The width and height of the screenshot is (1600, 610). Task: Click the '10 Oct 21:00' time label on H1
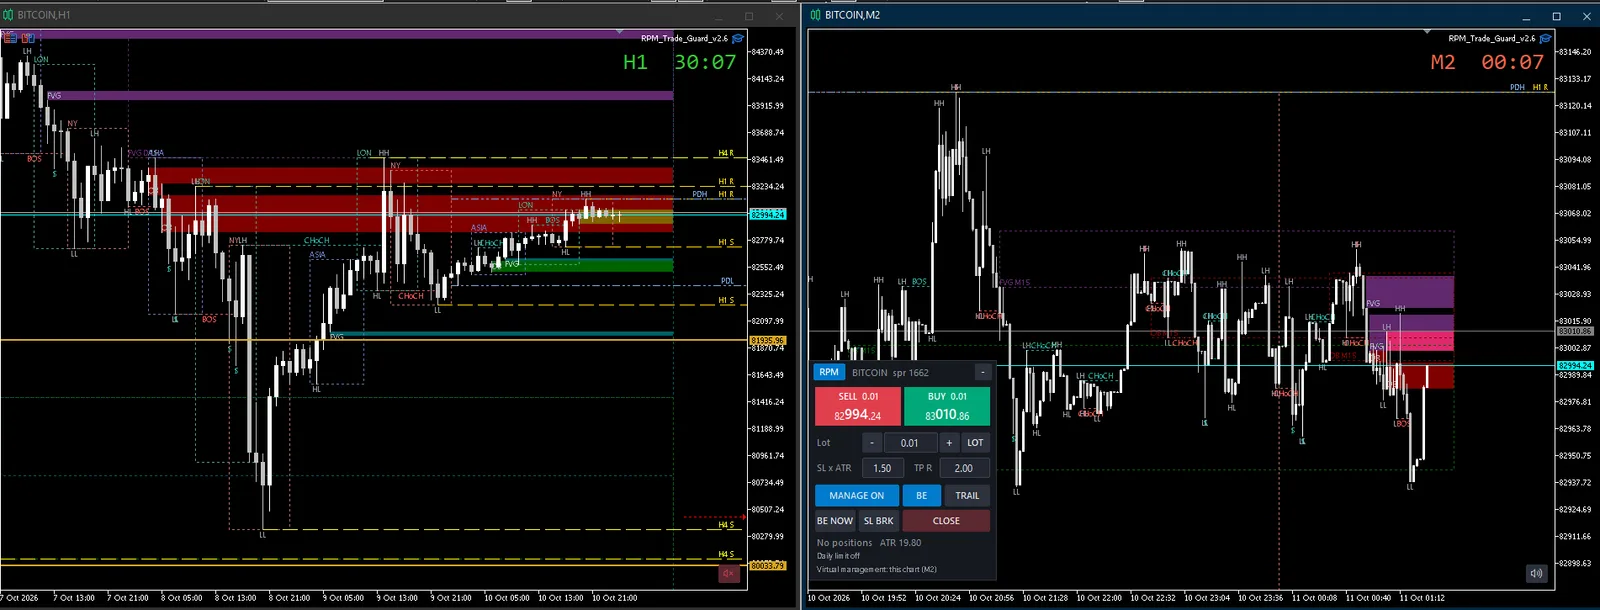(x=615, y=598)
